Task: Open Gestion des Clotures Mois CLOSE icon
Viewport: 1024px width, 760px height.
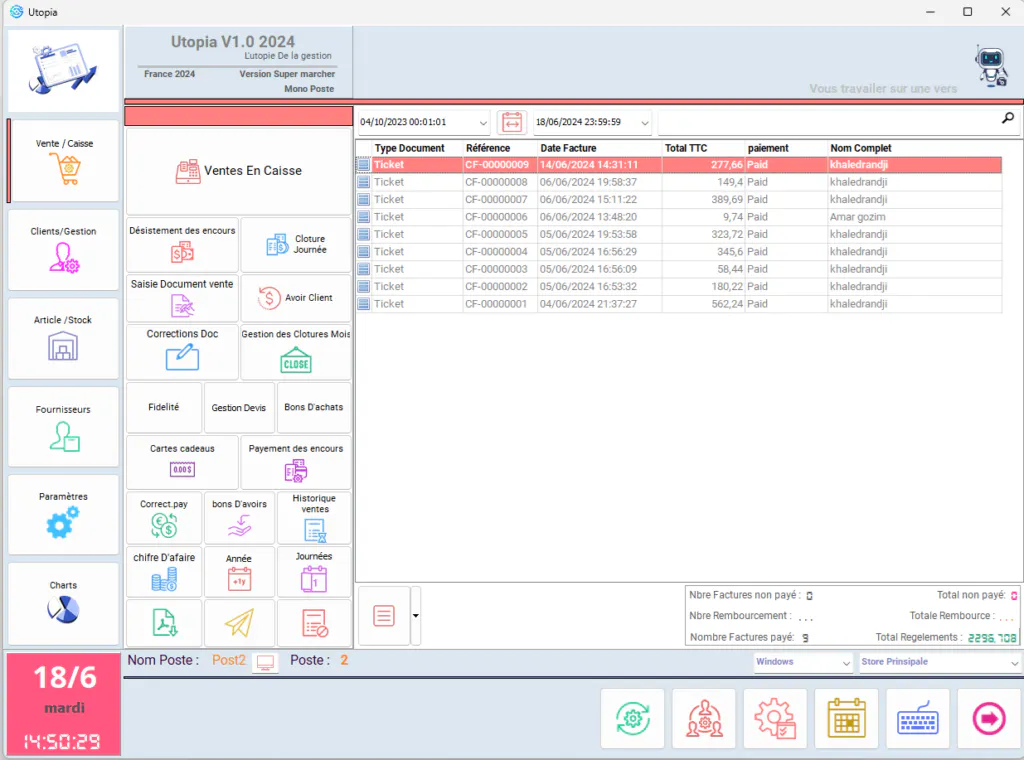Action: 296,360
